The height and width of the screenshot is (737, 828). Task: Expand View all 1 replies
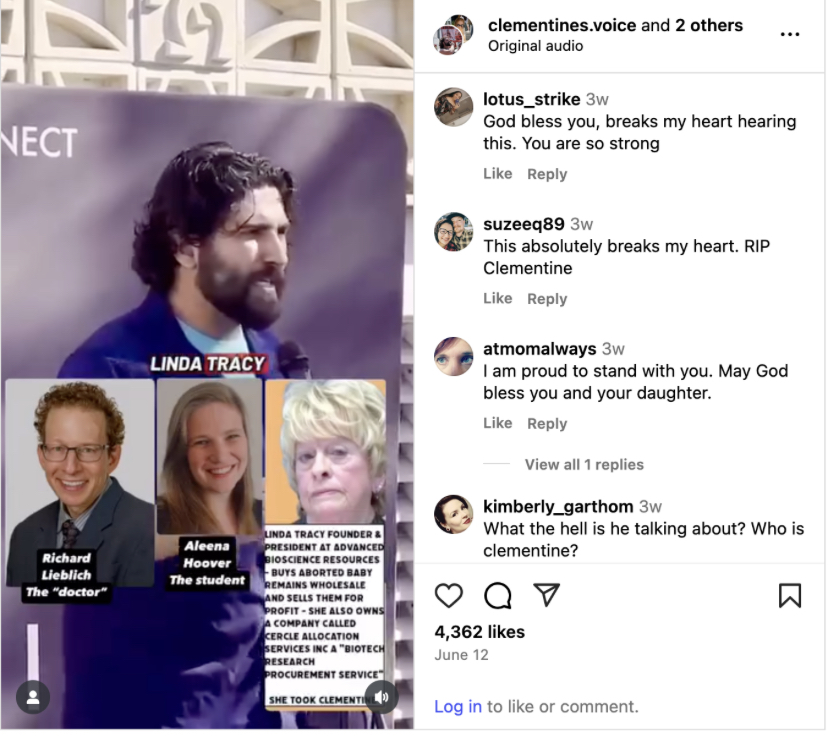tap(584, 465)
